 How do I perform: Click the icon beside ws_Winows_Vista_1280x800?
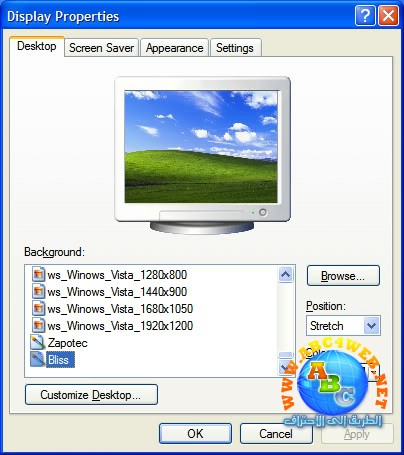pos(38,275)
